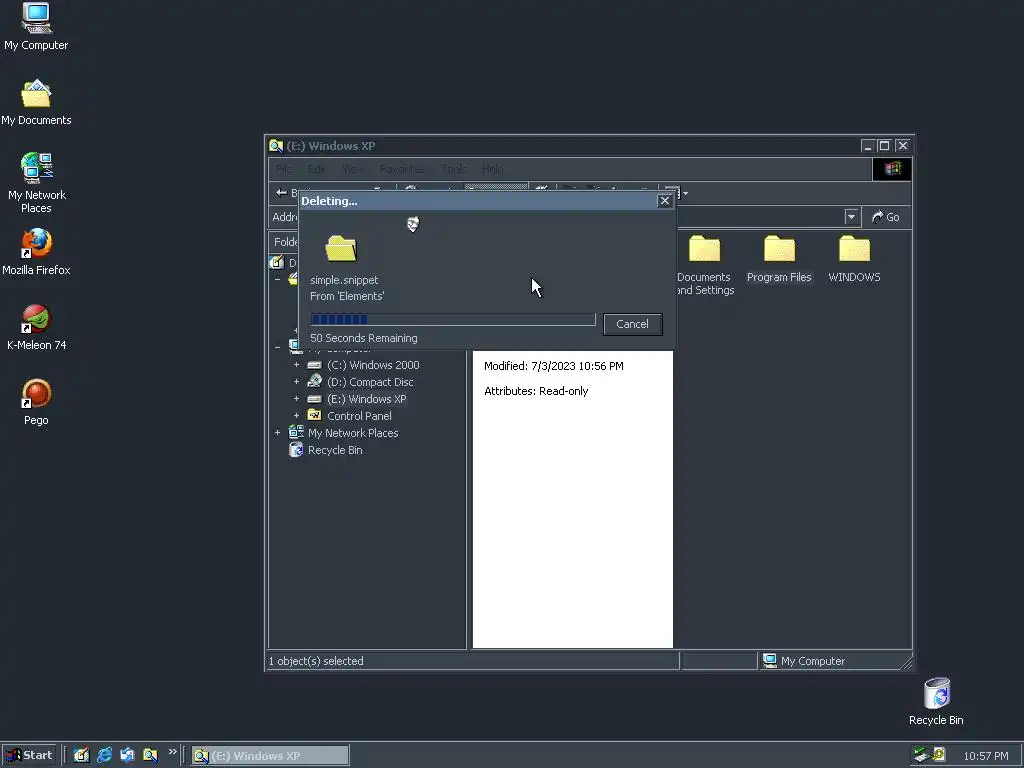Click the Windows logo throbber icon
The image size is (1024, 768).
[x=892, y=169]
